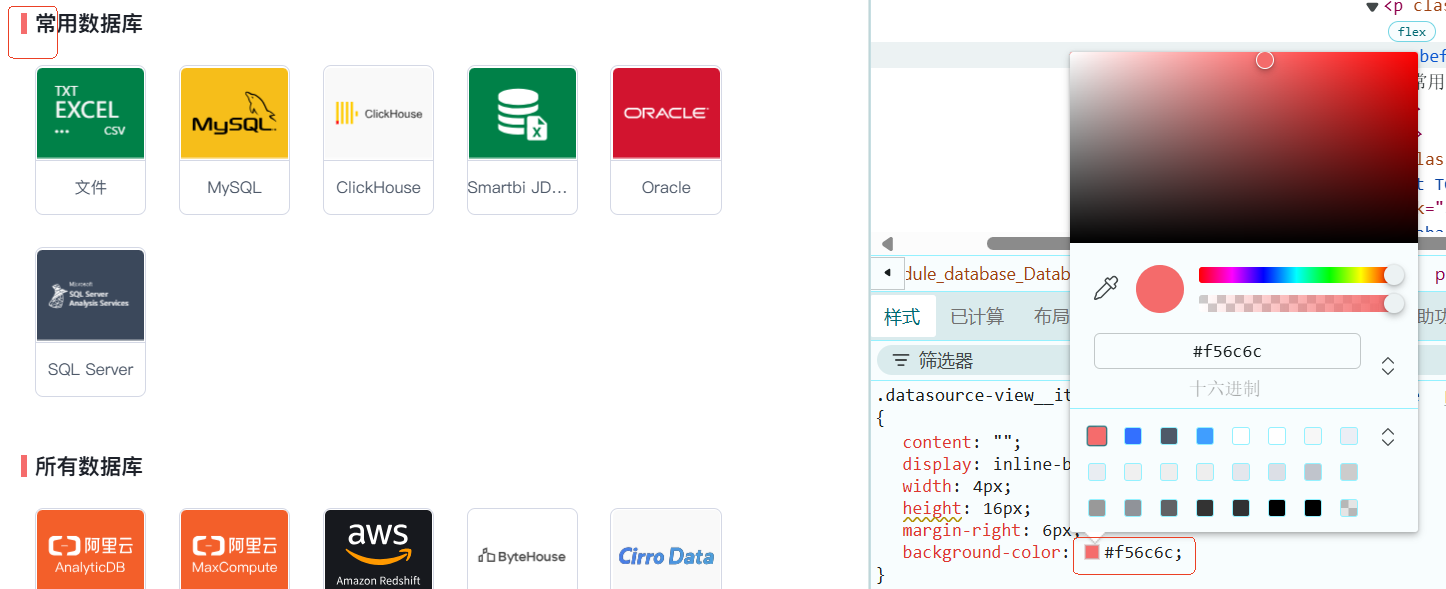Focus the 筛选器 filter box
Image resolution: width=1446 pixels, height=589 pixels.
pyautogui.click(x=975, y=361)
